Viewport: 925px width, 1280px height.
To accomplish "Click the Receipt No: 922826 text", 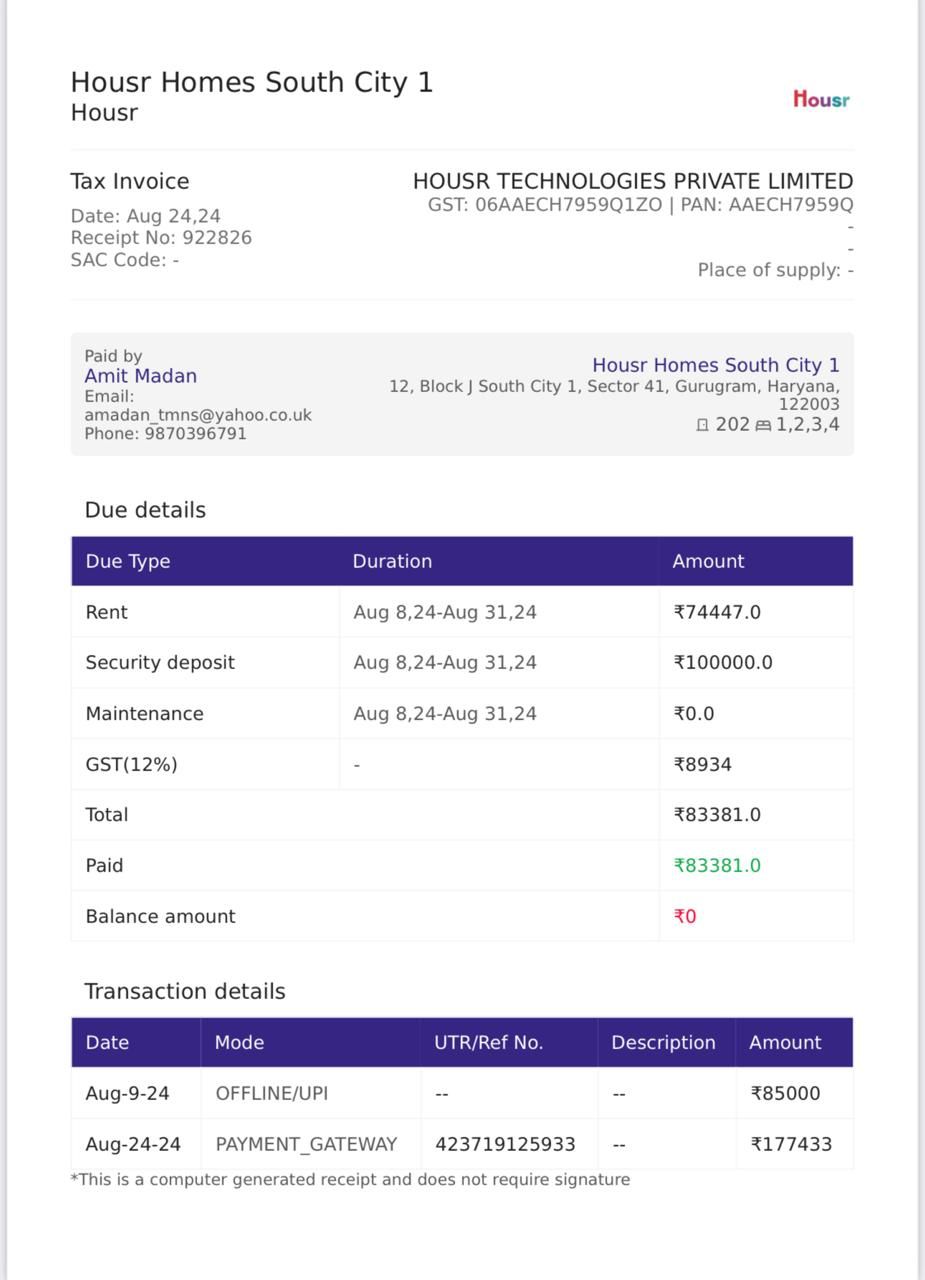I will point(161,238).
